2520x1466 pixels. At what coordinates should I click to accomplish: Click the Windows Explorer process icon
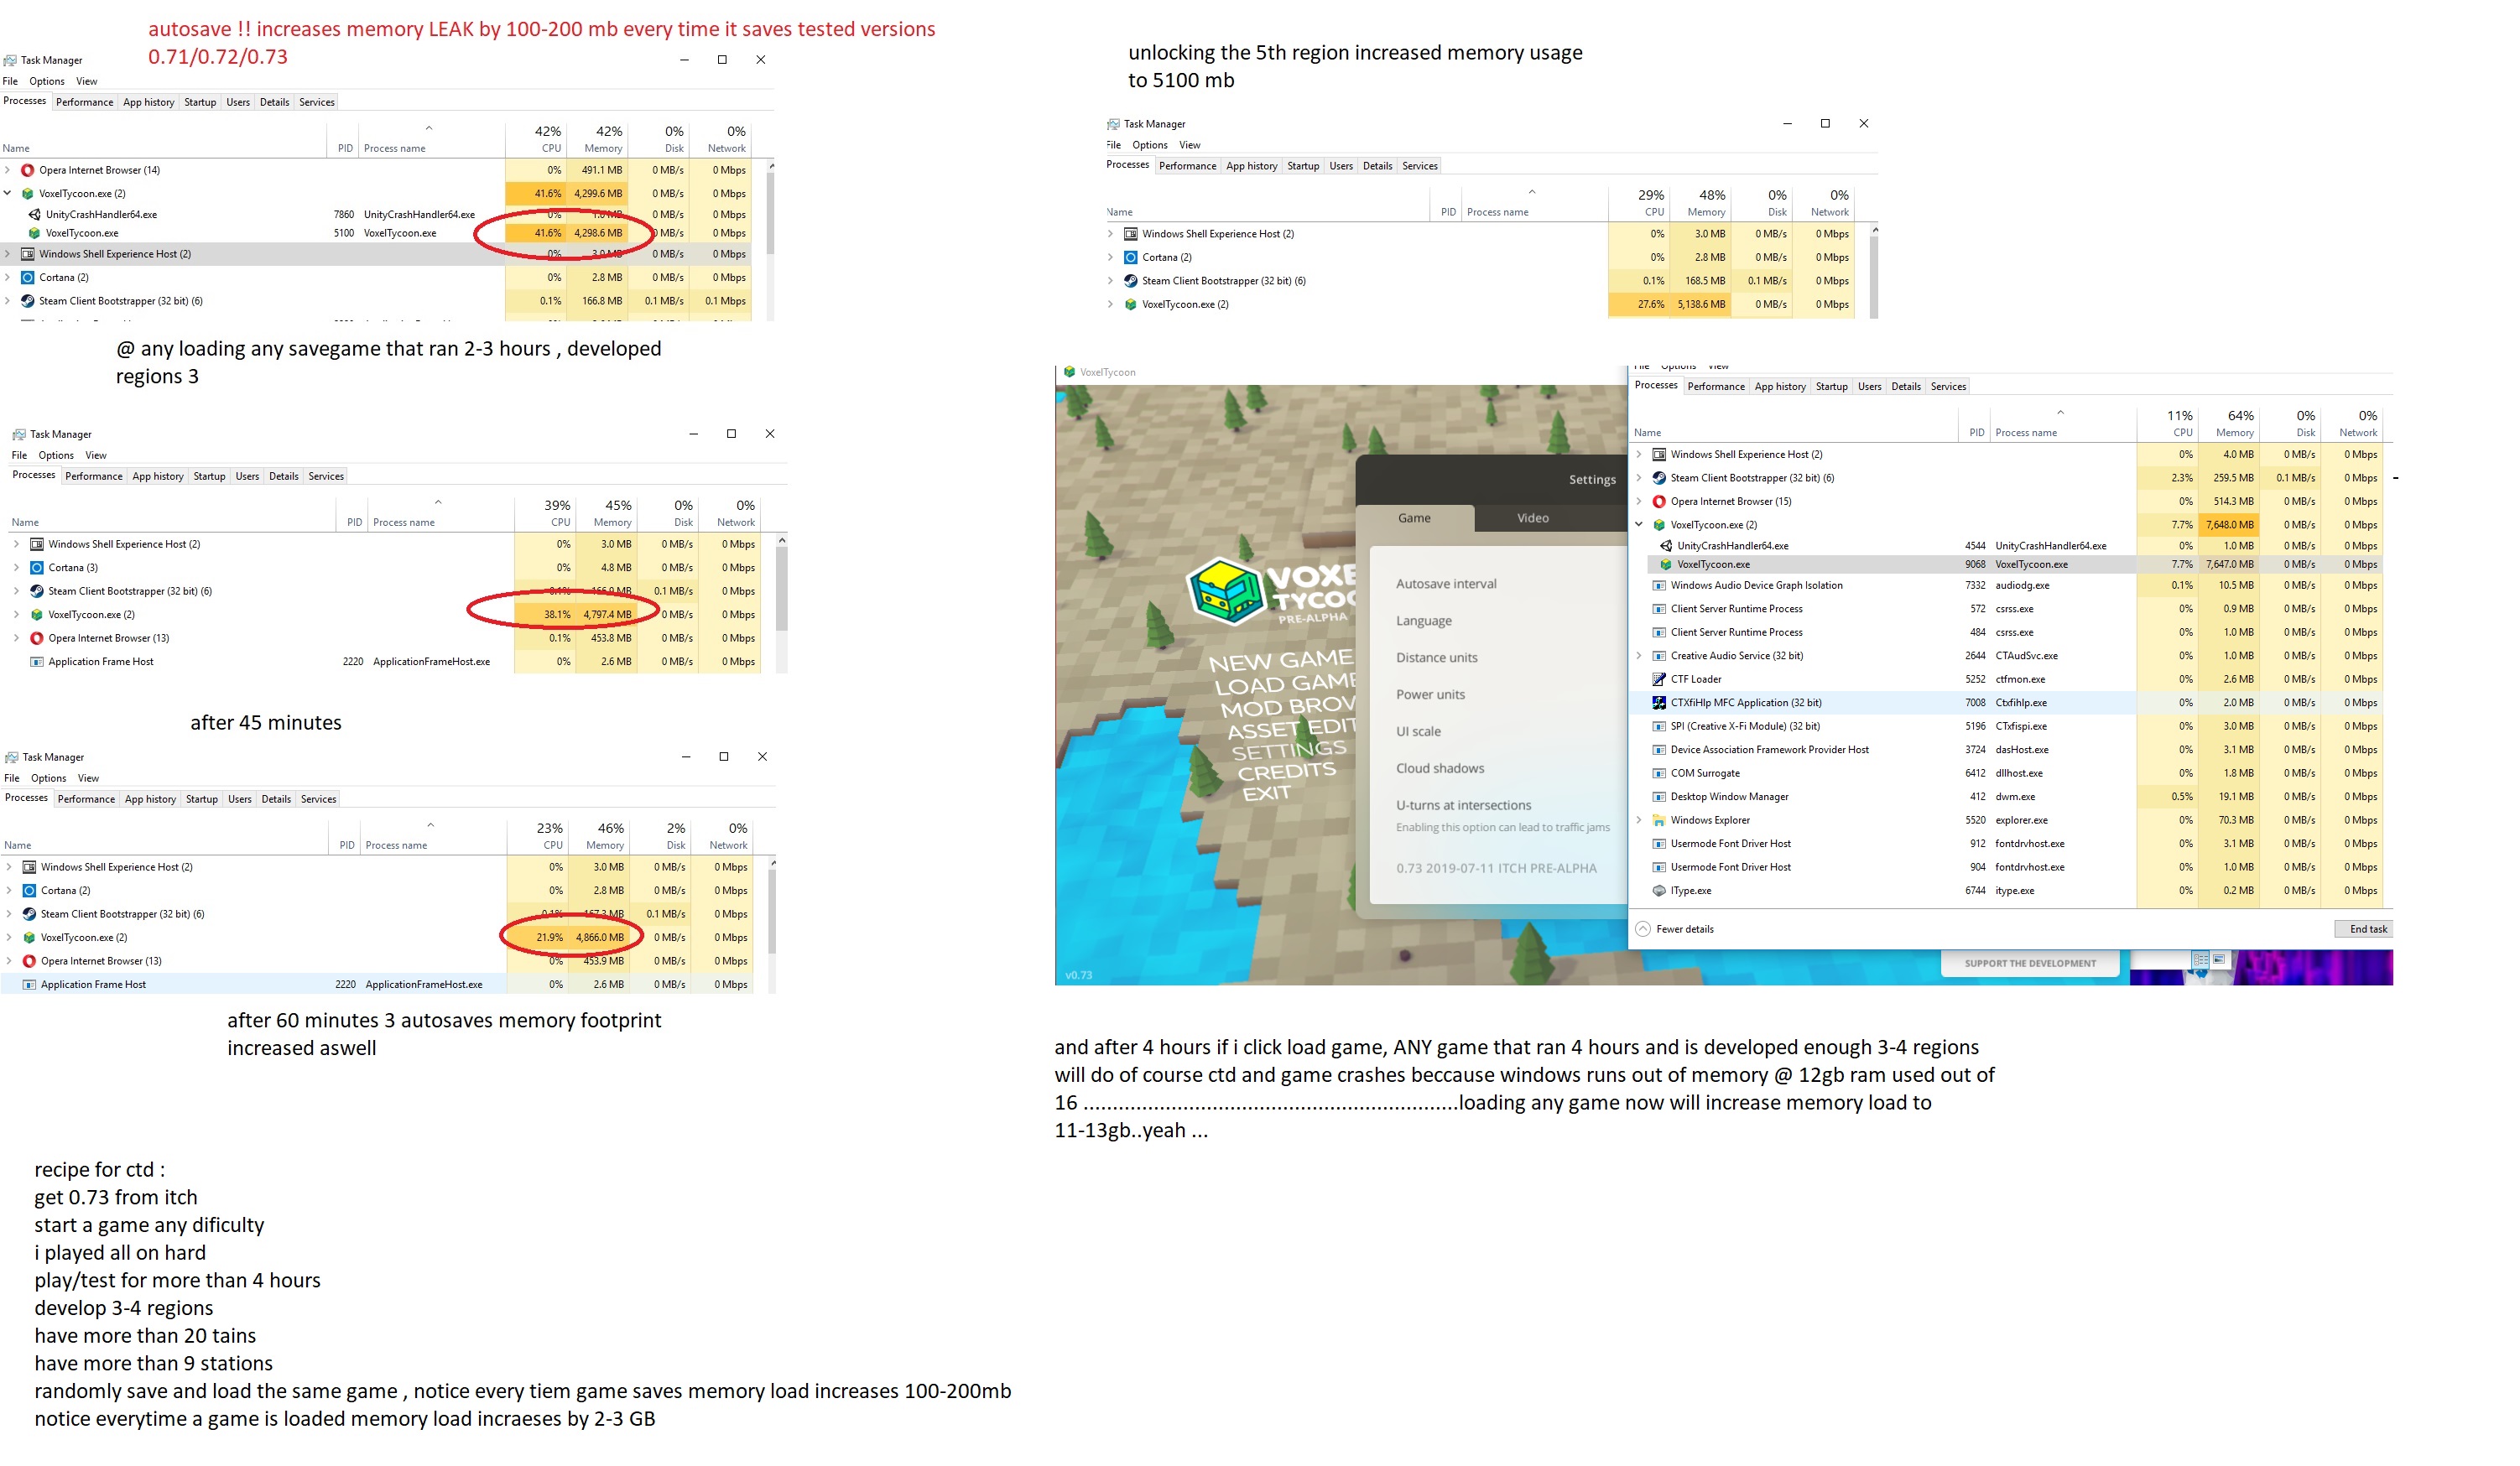click(x=1660, y=819)
